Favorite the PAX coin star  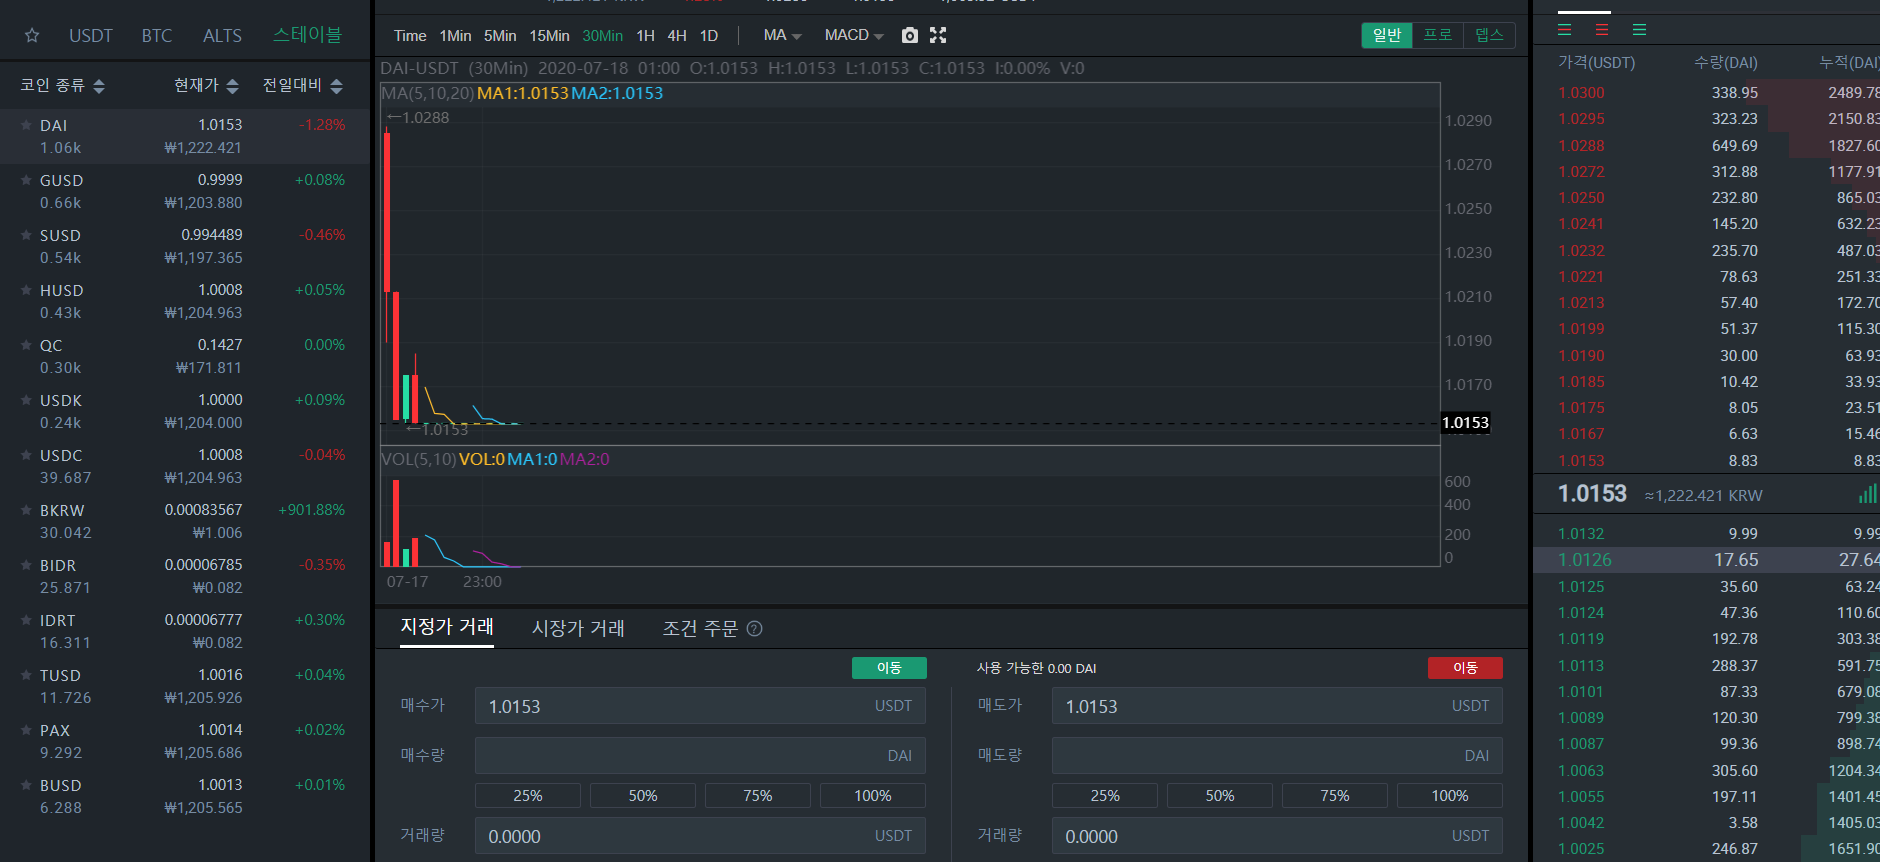tap(26, 730)
